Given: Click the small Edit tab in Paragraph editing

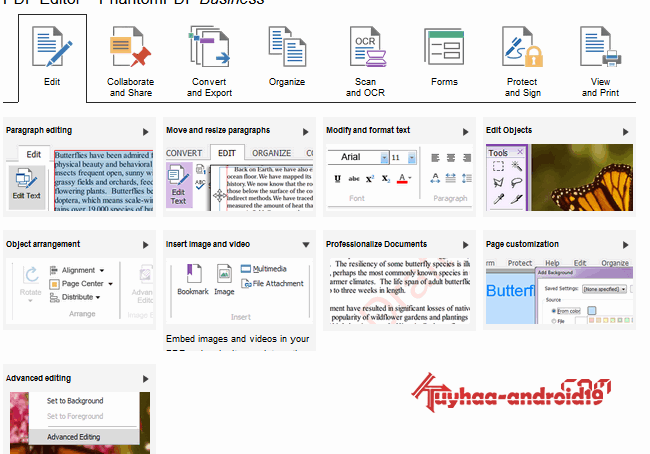Looking at the screenshot, I should click(34, 154).
